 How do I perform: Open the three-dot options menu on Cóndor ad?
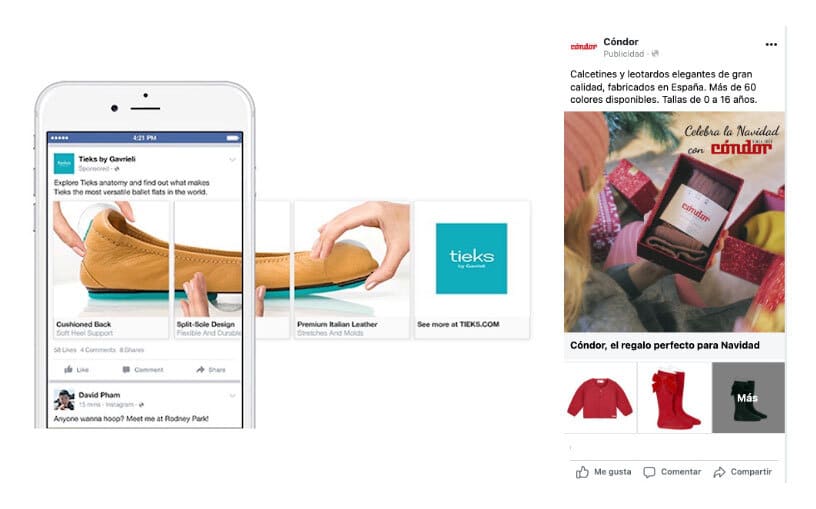[771, 45]
